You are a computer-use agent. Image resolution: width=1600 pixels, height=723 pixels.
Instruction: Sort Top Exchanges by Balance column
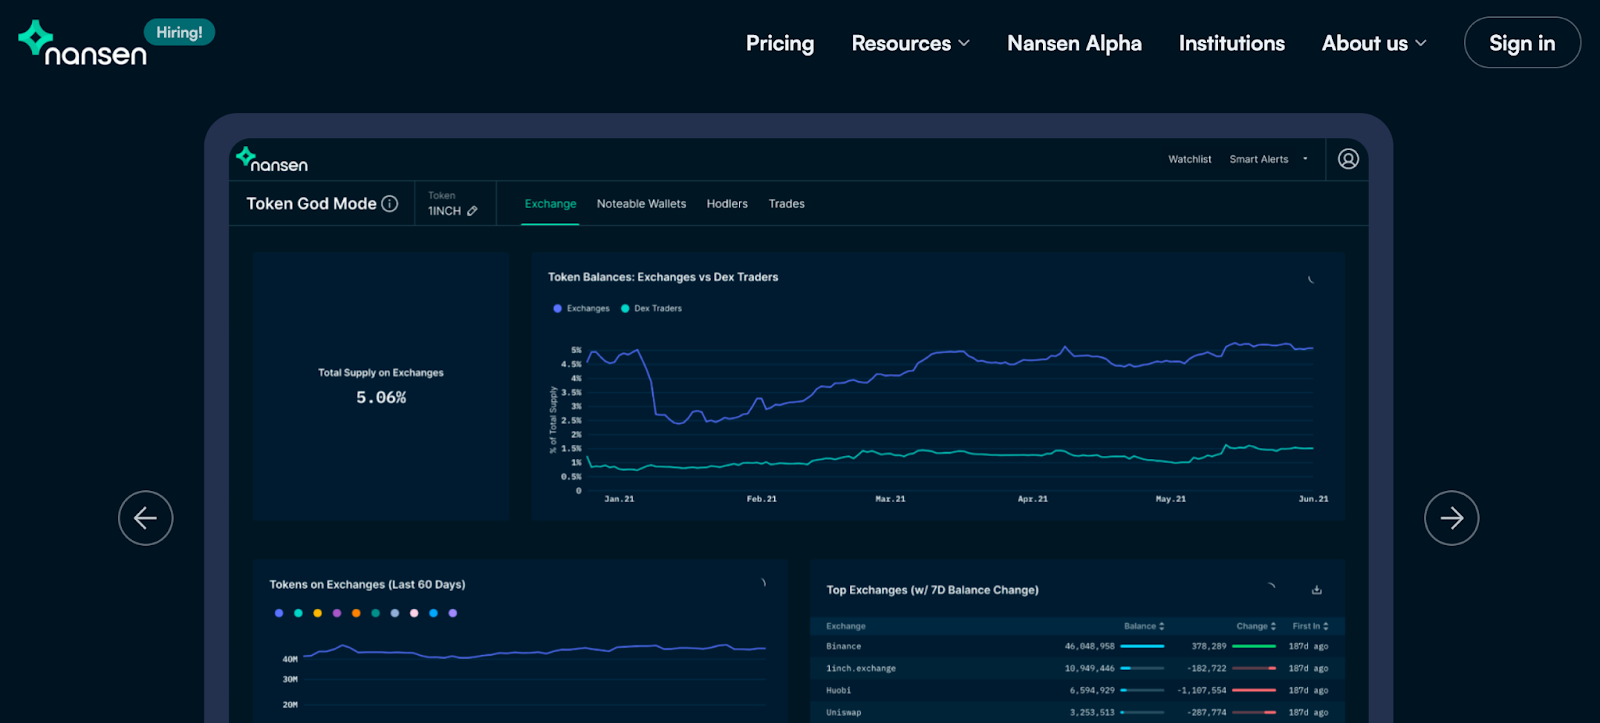pos(1144,626)
